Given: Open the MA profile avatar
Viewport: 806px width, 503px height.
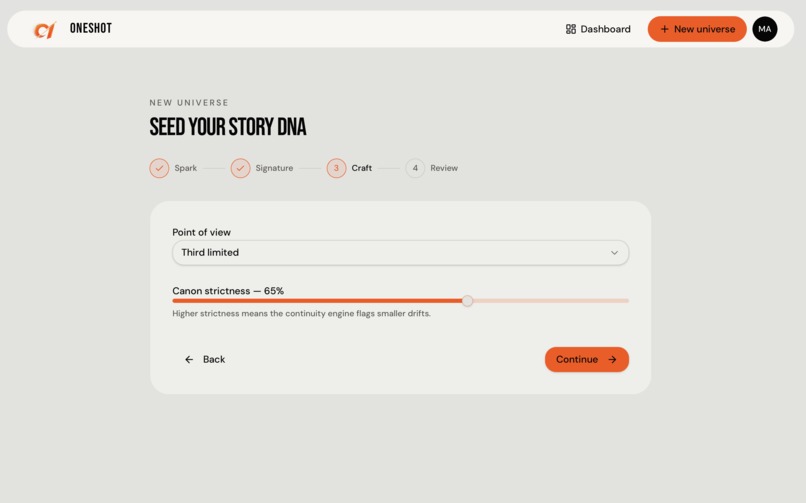Looking at the screenshot, I should click(x=765, y=29).
